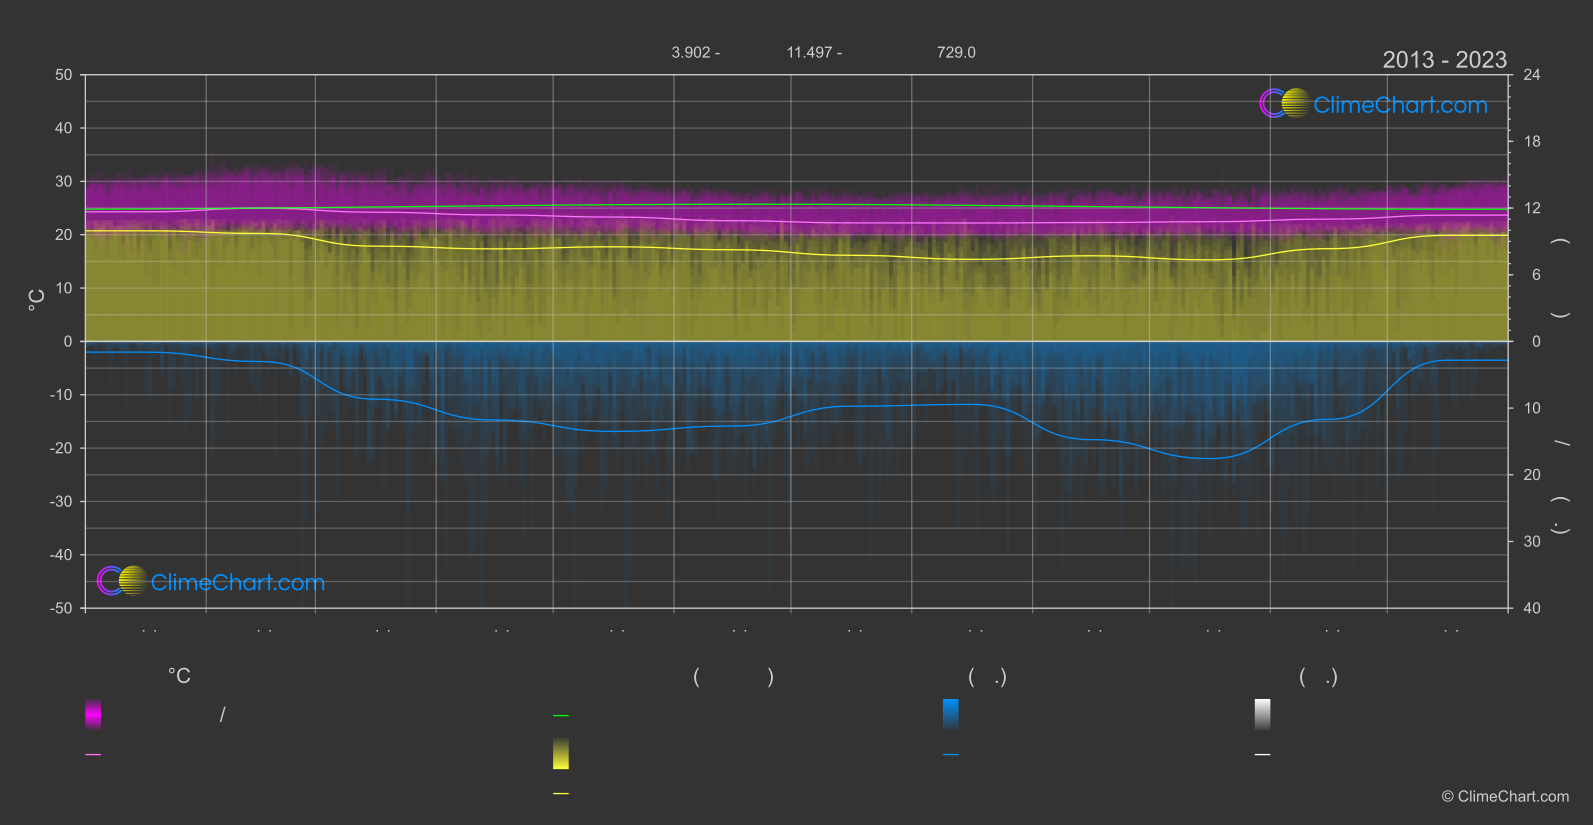
Task: Click the ClimeChart.com logo icon at top right
Action: coord(1284,103)
